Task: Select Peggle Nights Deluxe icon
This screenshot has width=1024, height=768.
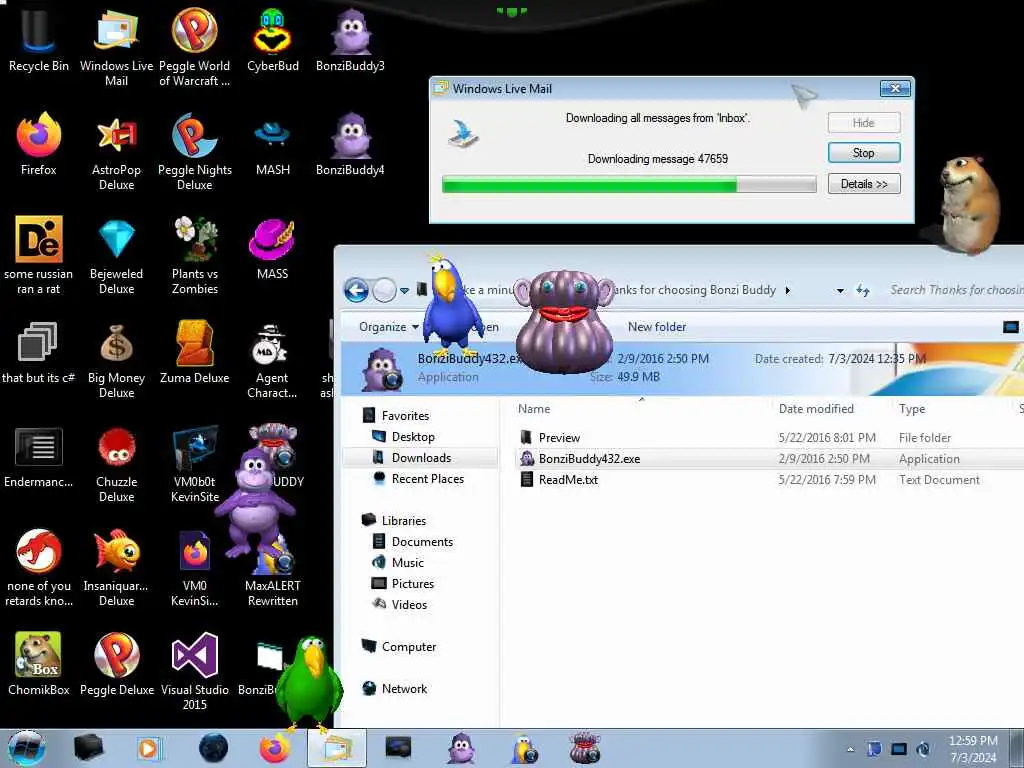Action: (195, 151)
